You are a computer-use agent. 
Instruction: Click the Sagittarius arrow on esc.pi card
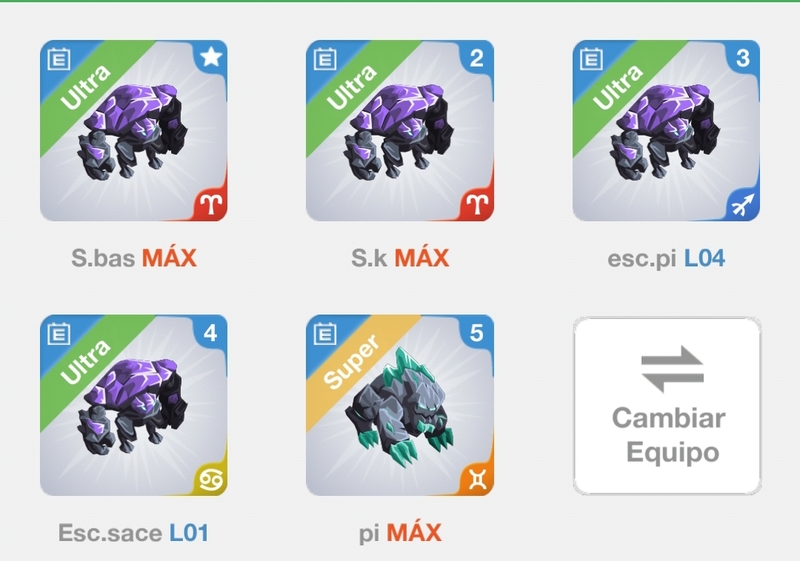click(743, 205)
